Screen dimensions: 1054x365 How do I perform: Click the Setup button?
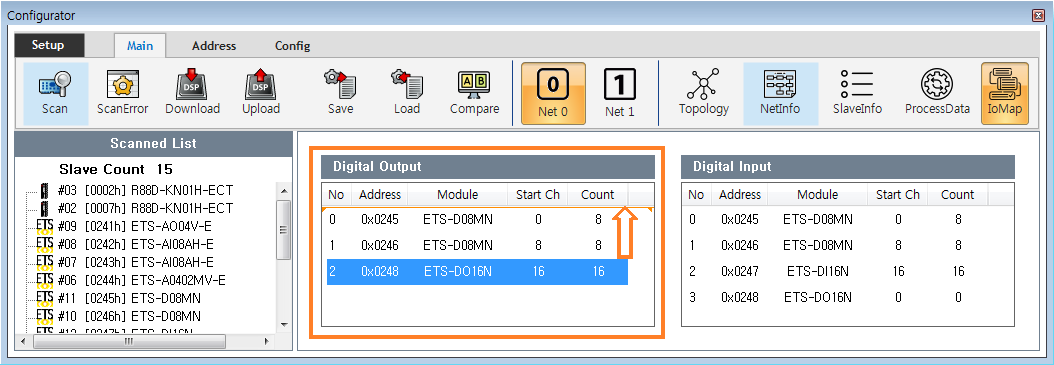(x=48, y=45)
